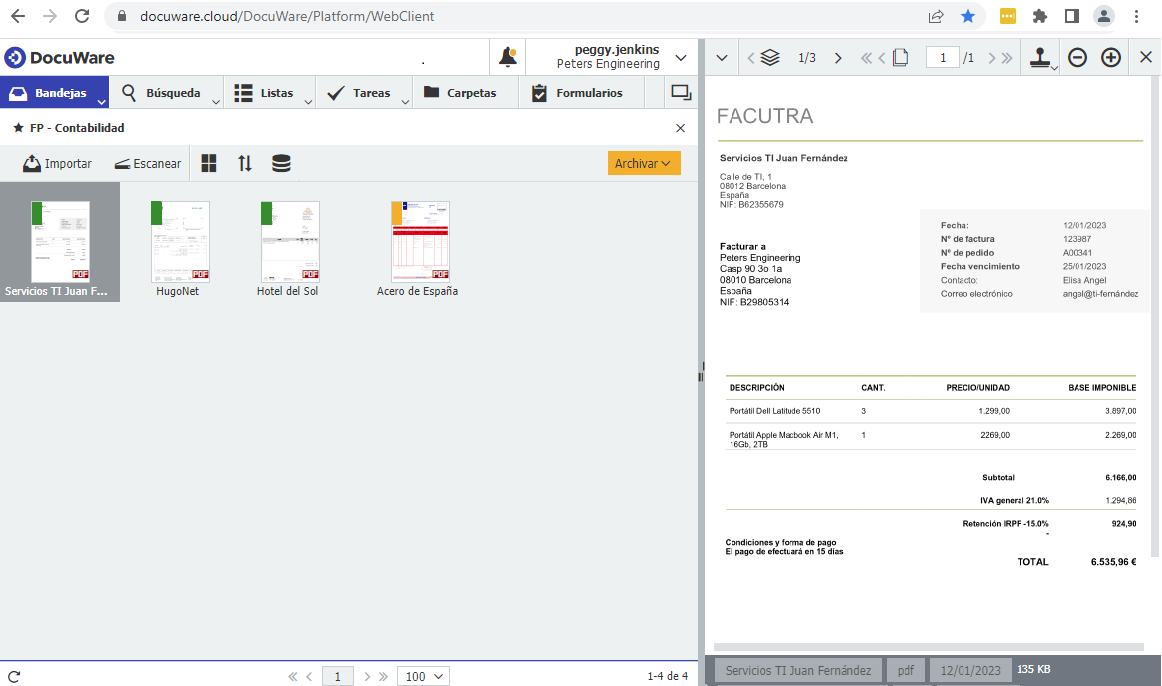1162x686 pixels.
Task: Open the Búsqueda tab
Action: [166, 93]
